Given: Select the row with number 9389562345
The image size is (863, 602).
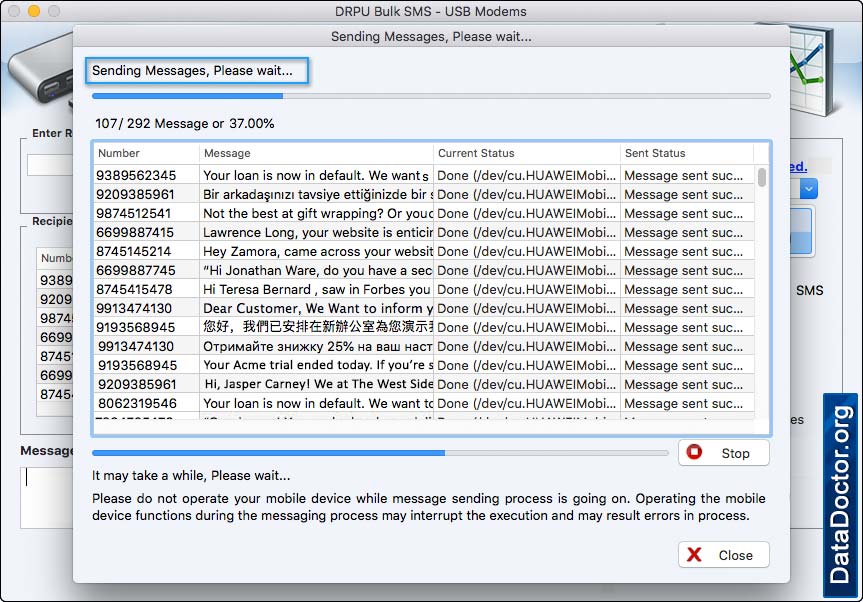Looking at the screenshot, I should pos(424,175).
